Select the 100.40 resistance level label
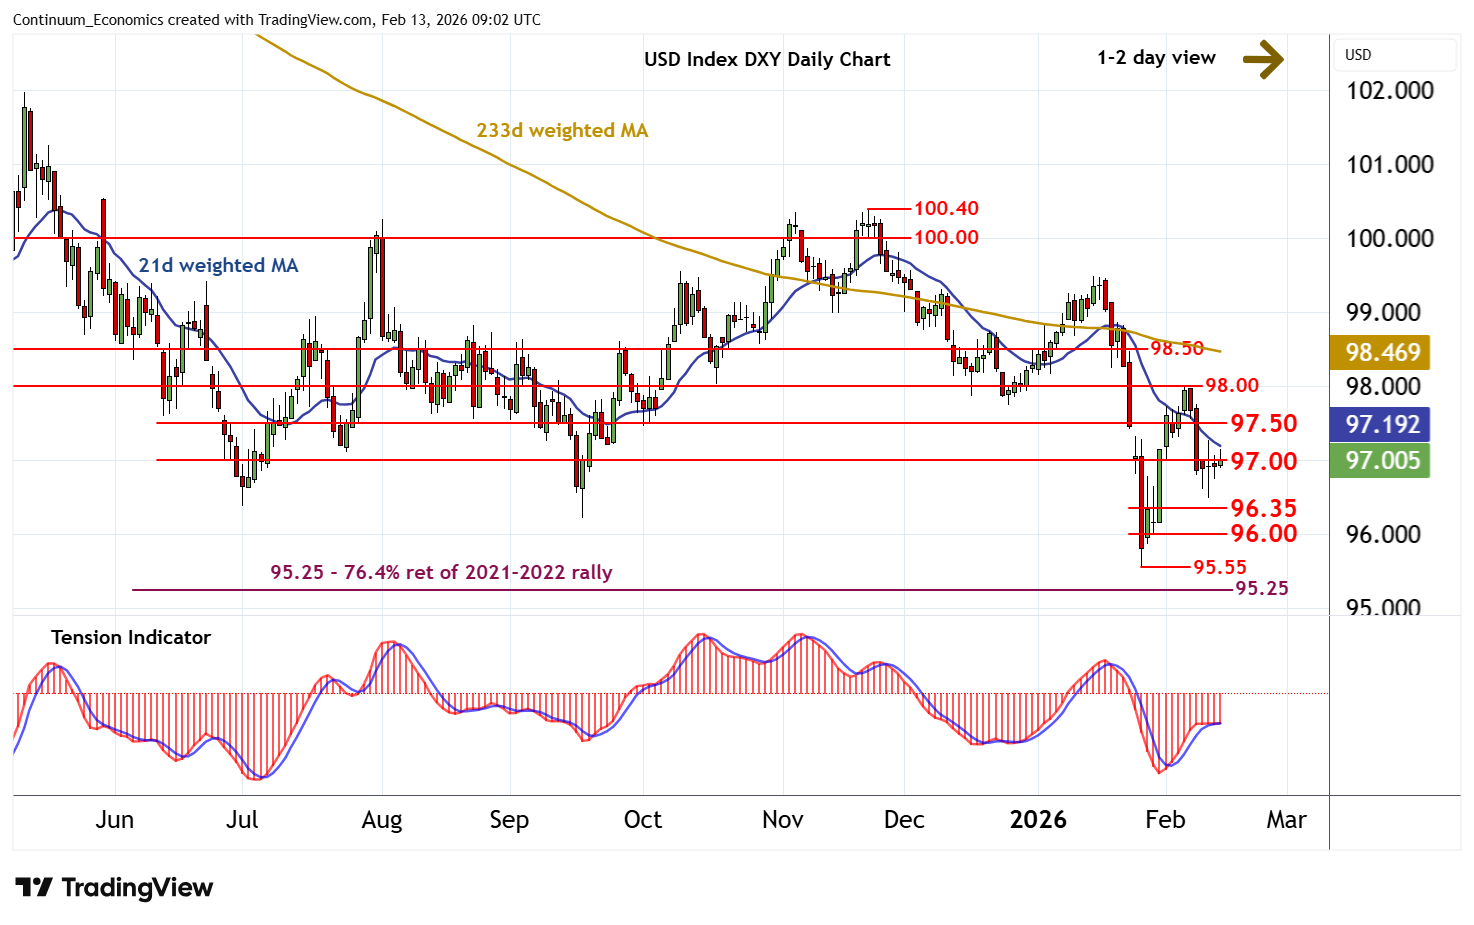Viewport: 1474px width, 925px height. tap(946, 208)
